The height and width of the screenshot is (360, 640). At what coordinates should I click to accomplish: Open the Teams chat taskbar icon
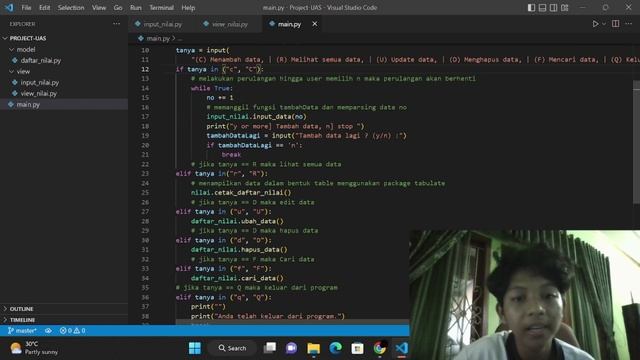coord(291,348)
